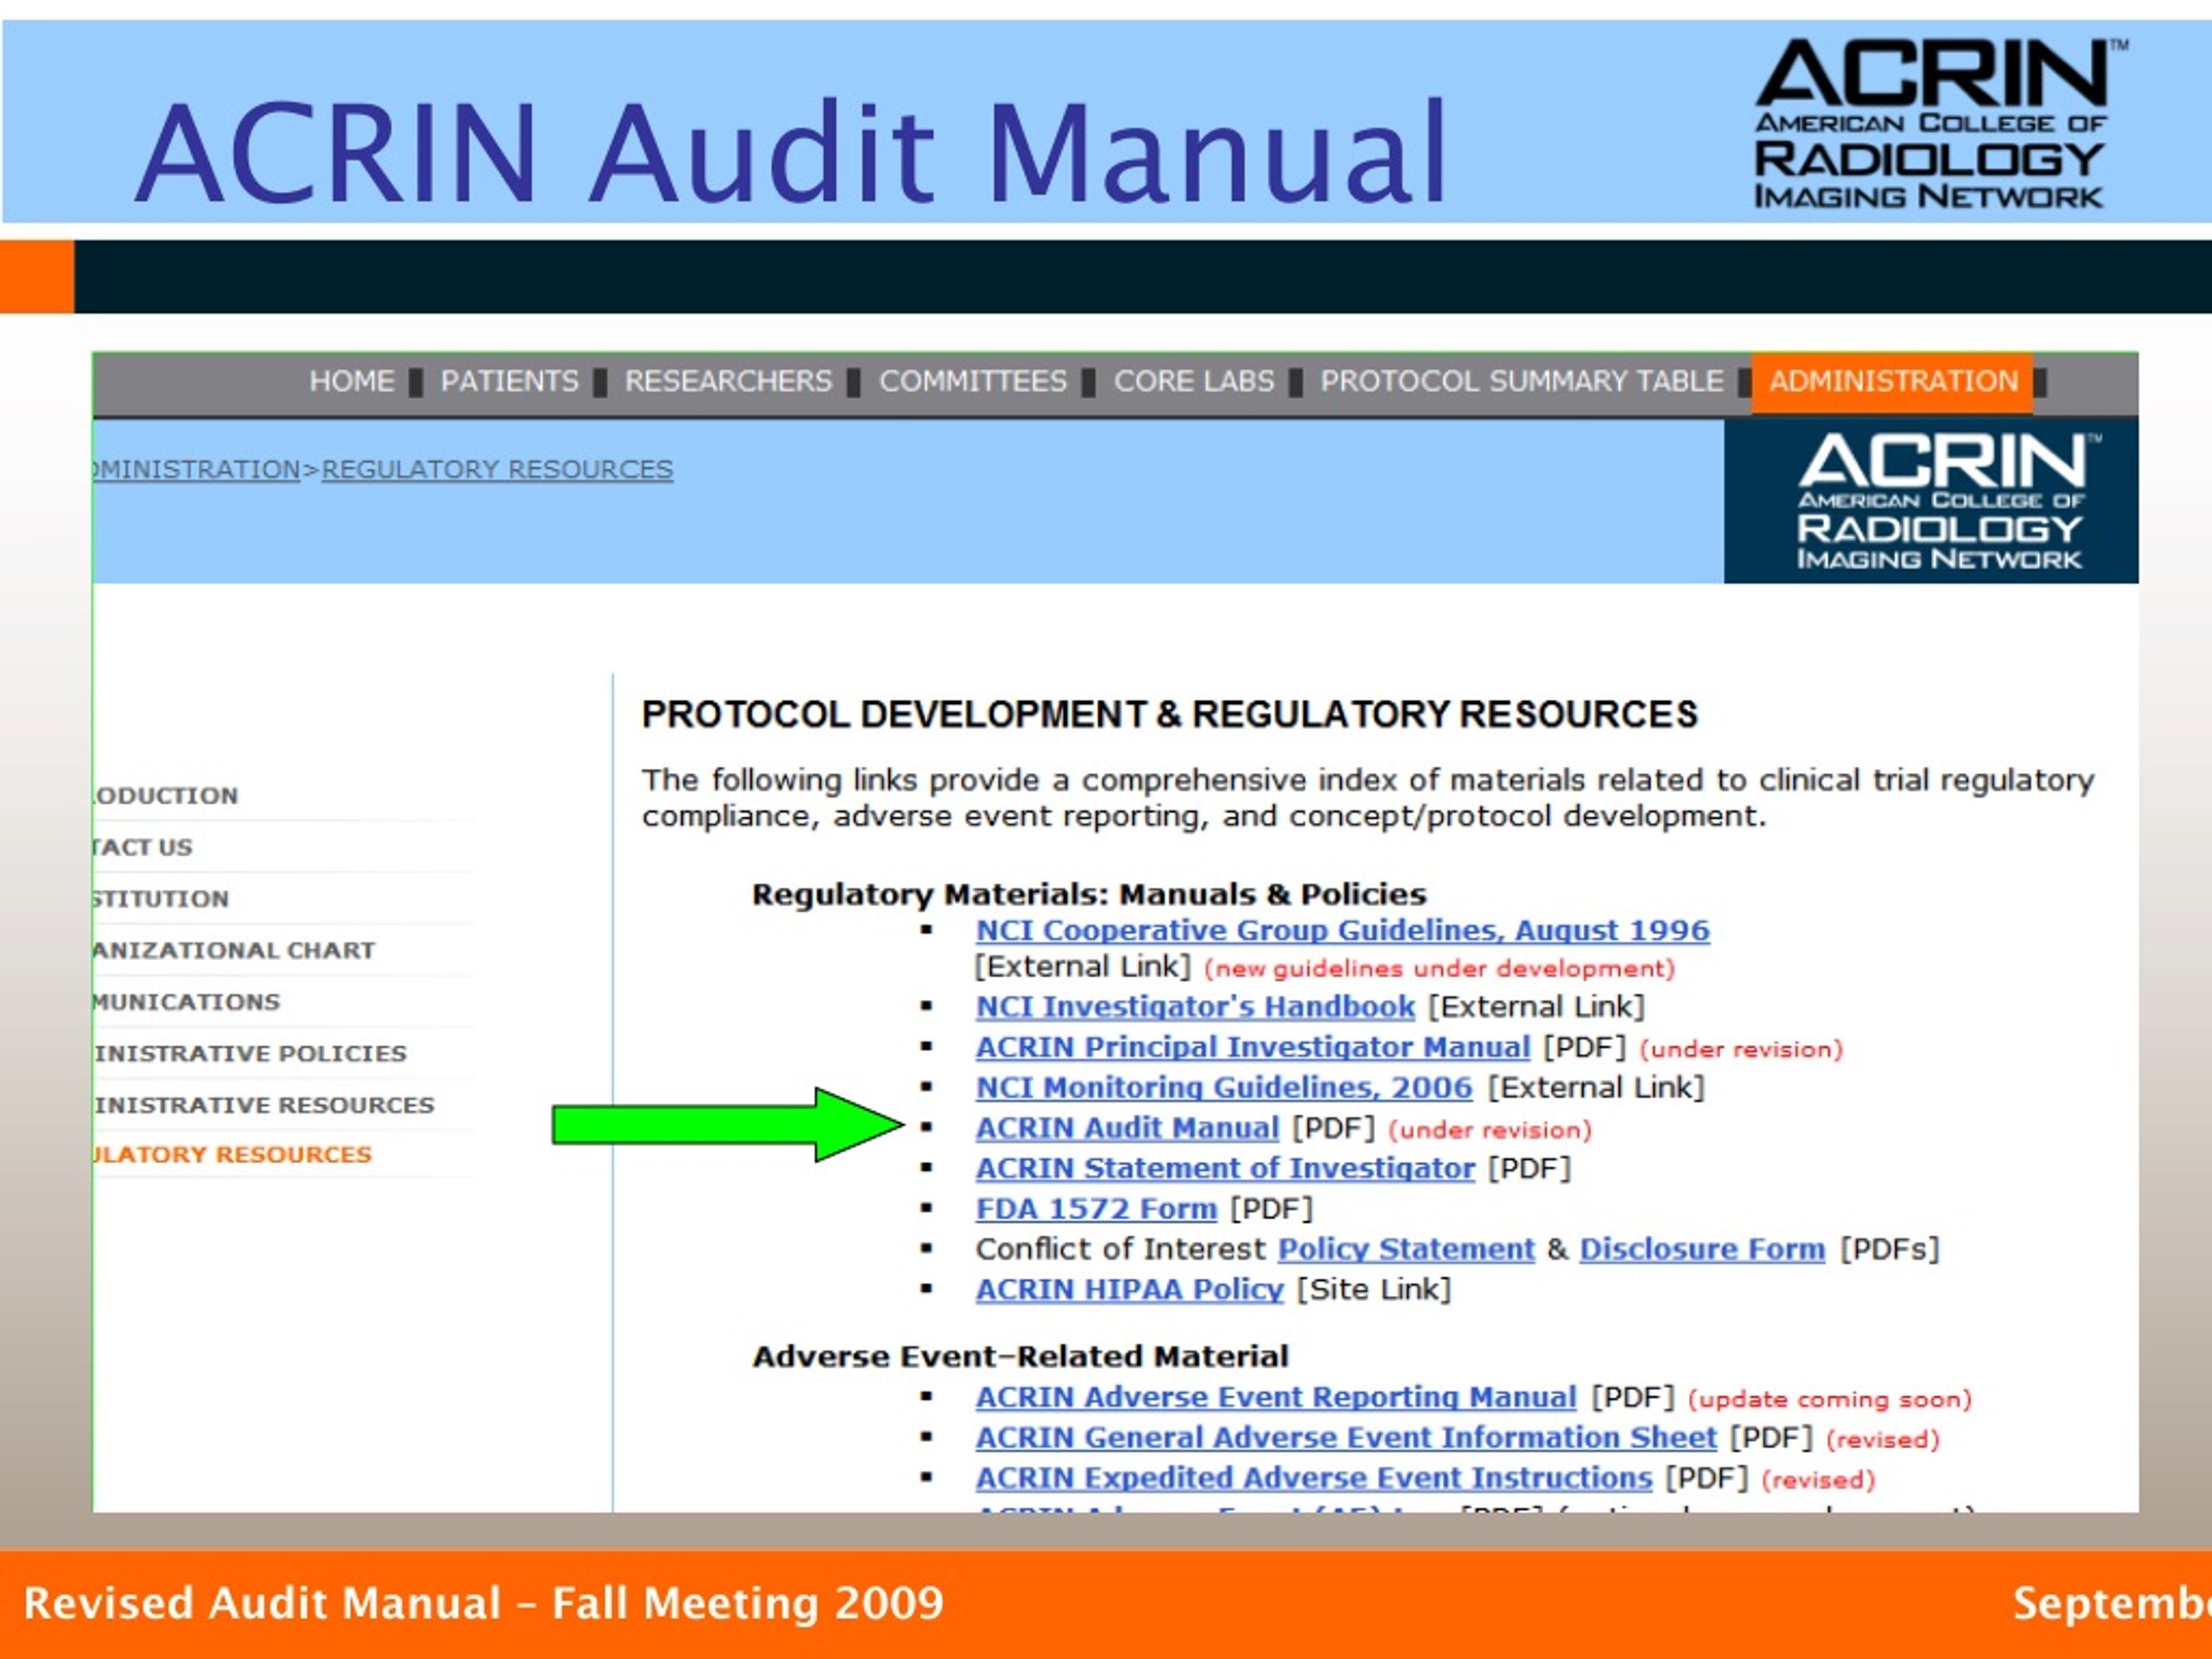Screen dimensions: 2212x1659
Task: Open the Disclosure Form link
Action: coord(1702,1249)
